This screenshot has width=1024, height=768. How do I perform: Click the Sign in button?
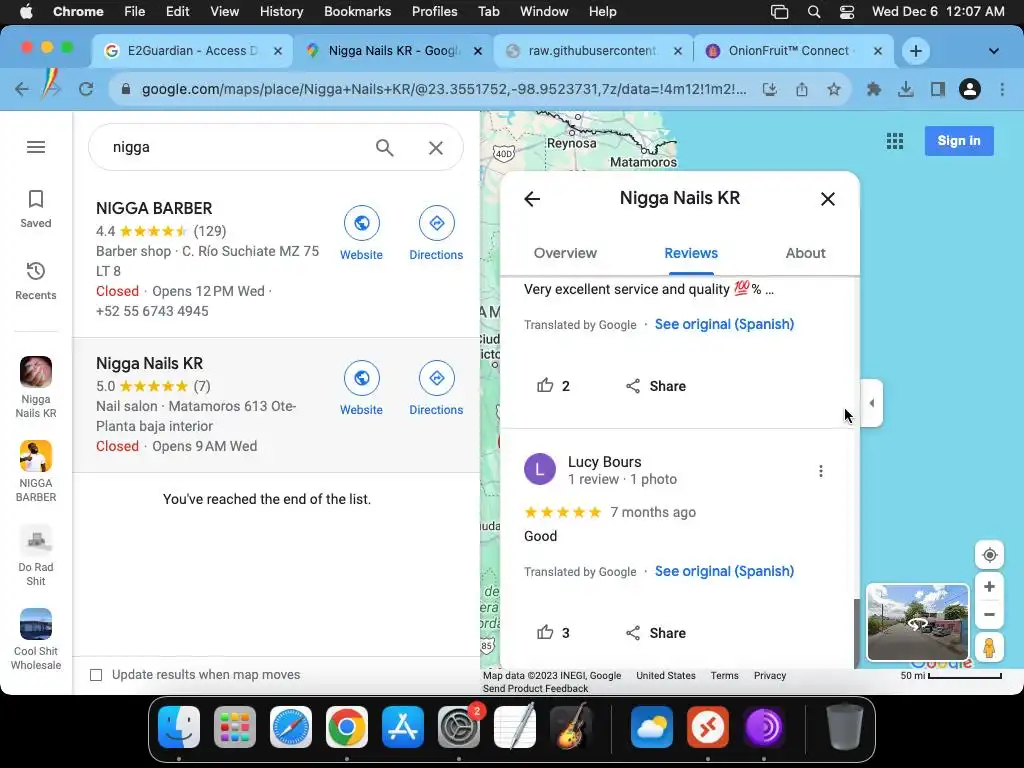tap(959, 141)
